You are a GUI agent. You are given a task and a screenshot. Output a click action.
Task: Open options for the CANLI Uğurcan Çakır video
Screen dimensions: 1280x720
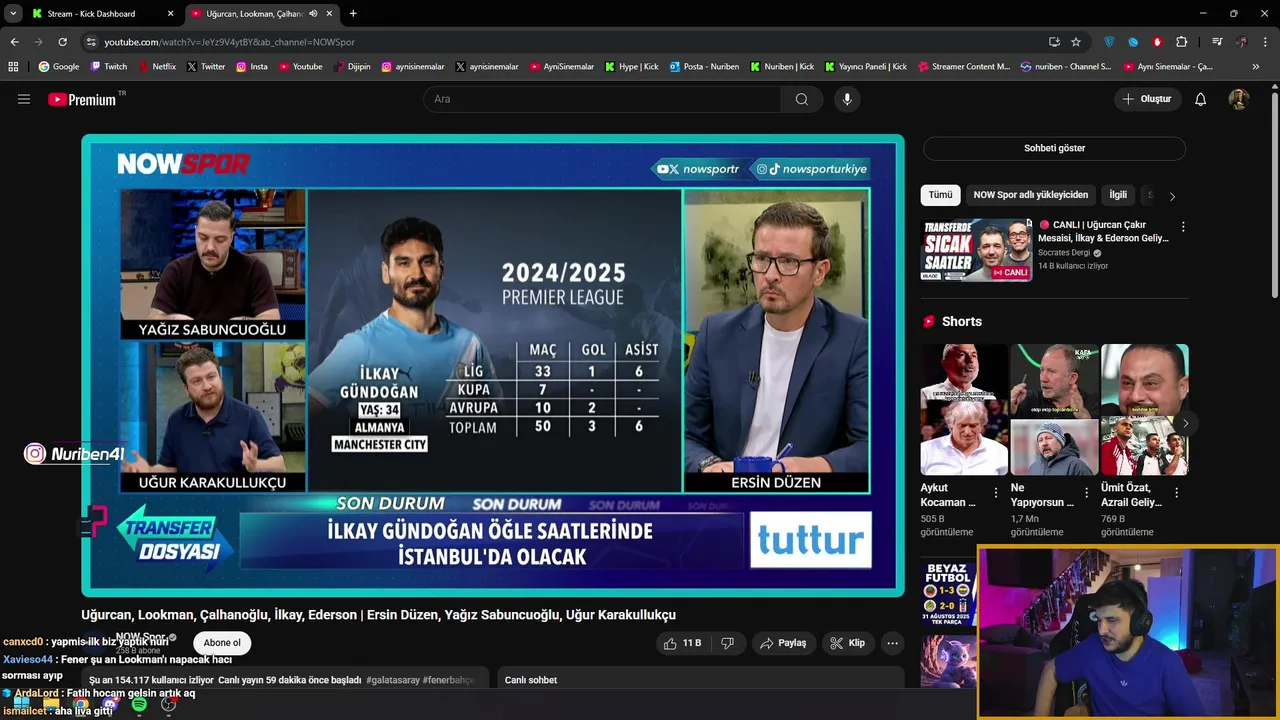(x=1183, y=227)
